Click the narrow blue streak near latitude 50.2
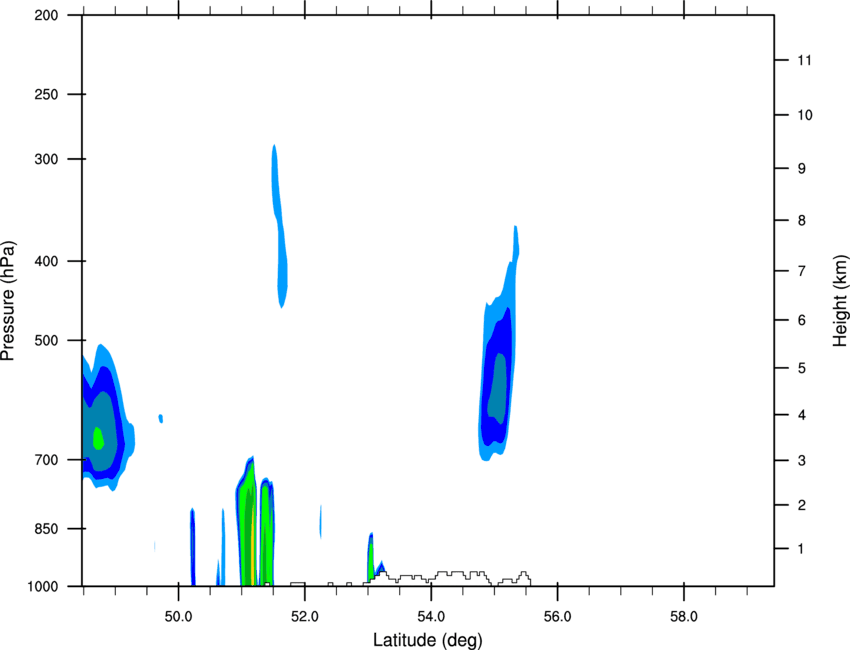The height and width of the screenshot is (650, 850). (x=192, y=546)
